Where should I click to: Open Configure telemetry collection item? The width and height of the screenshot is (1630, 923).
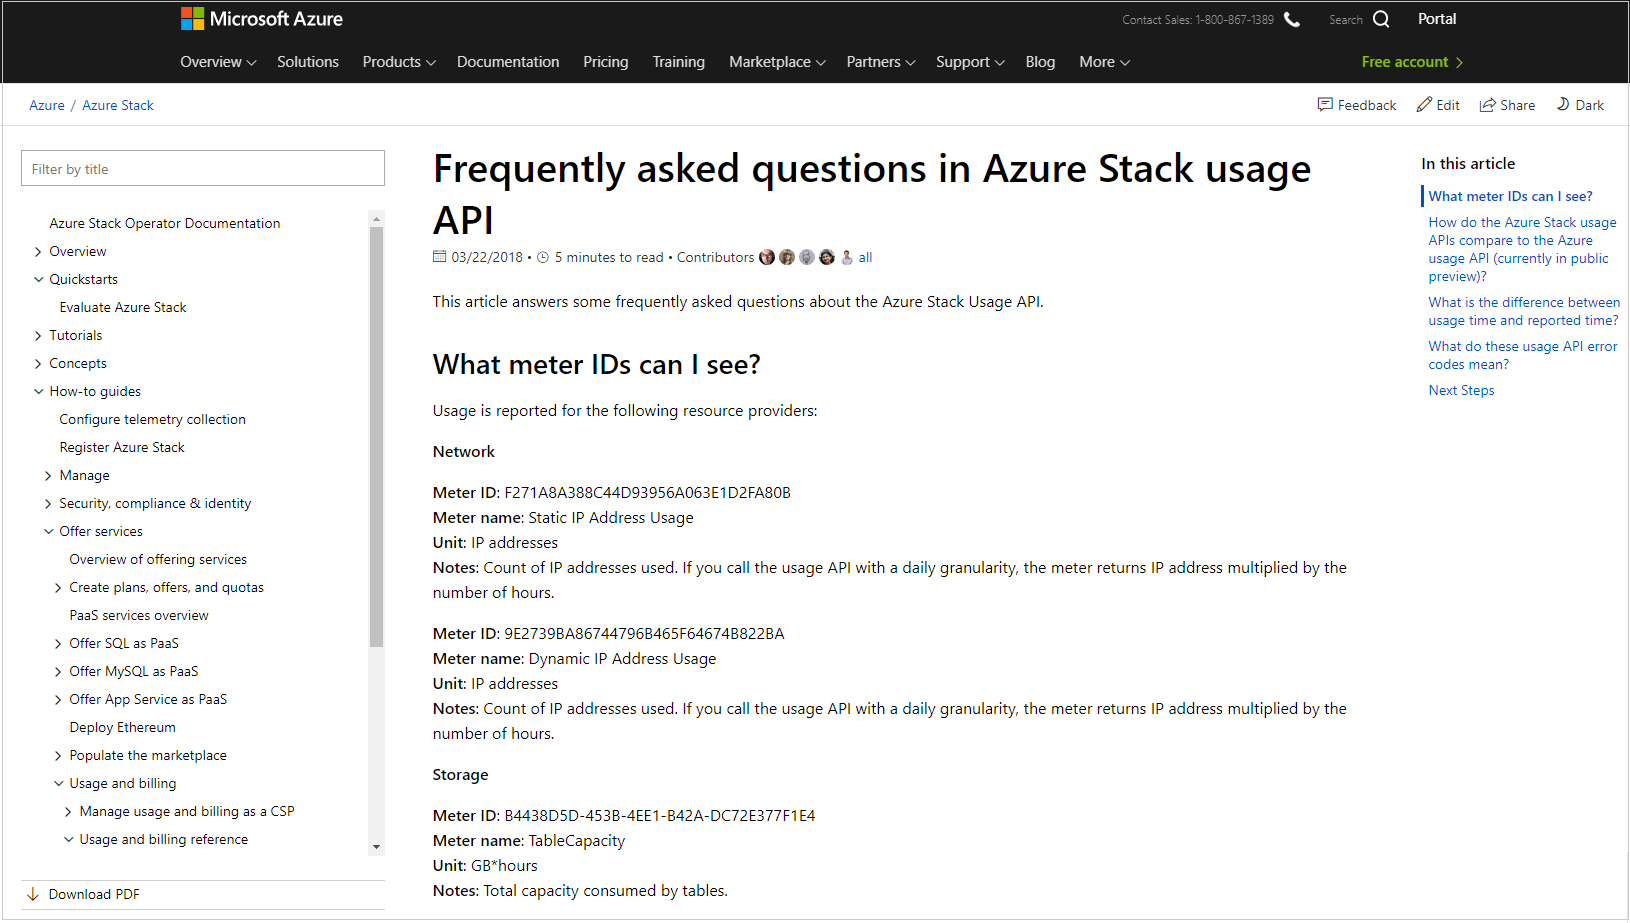(152, 419)
